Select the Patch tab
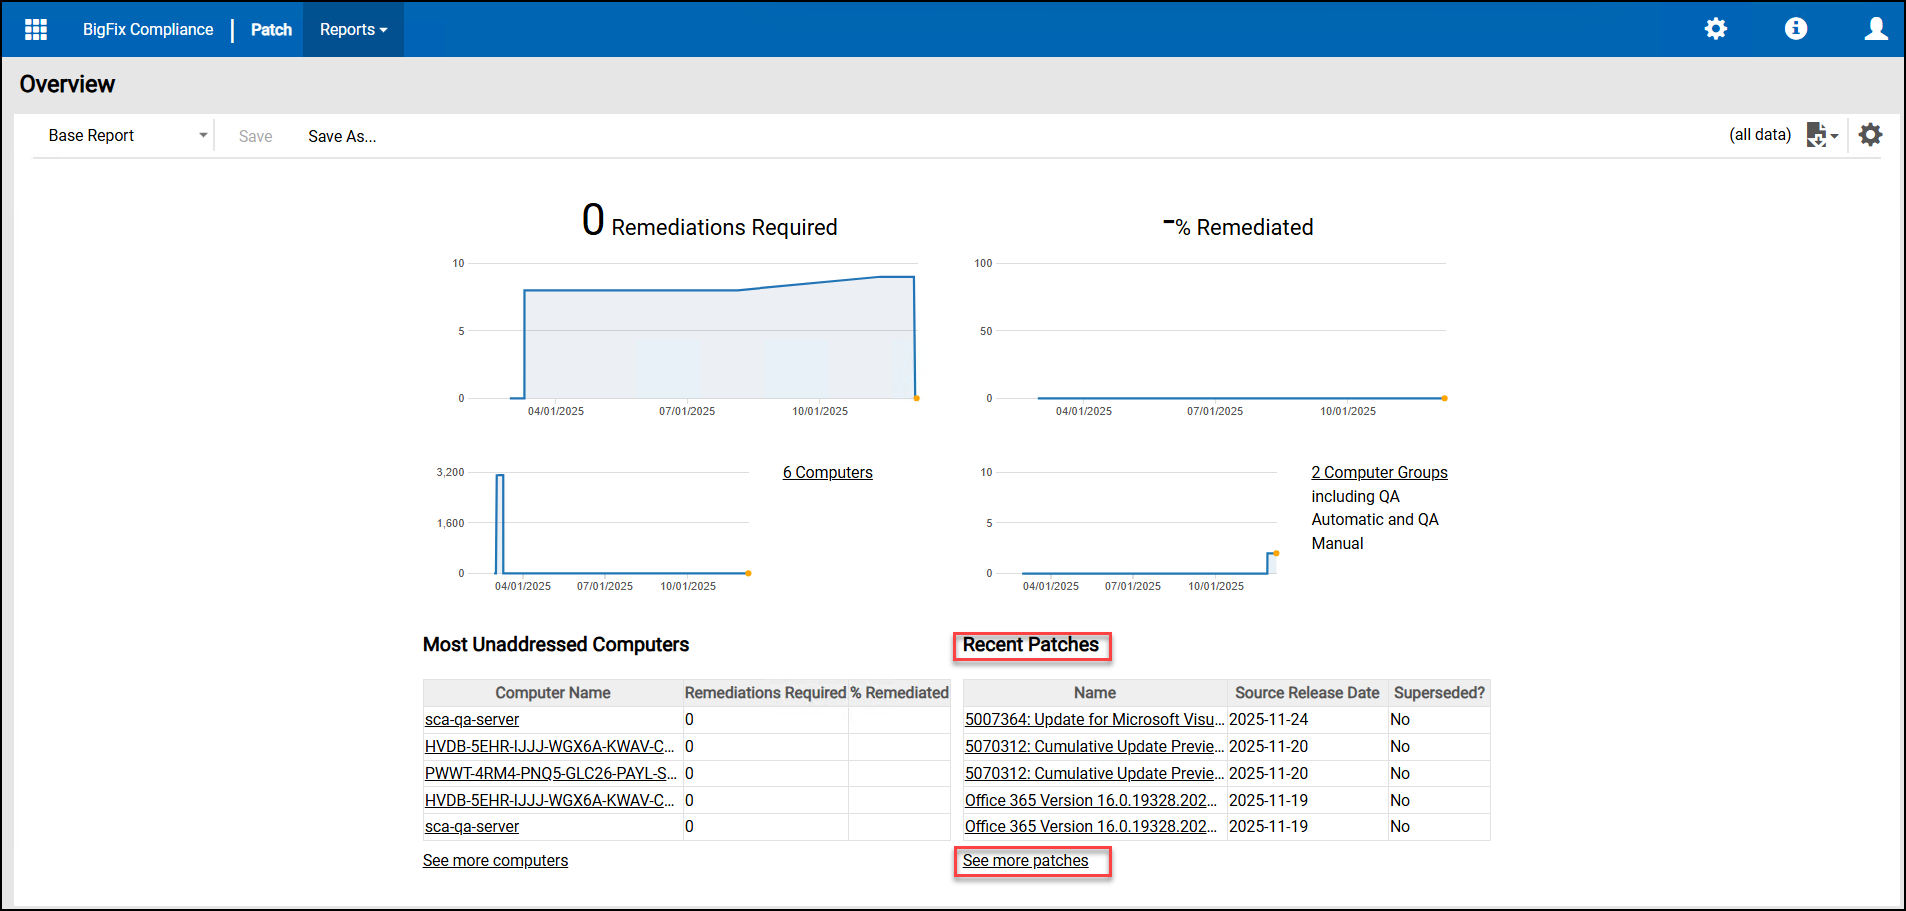 271,30
